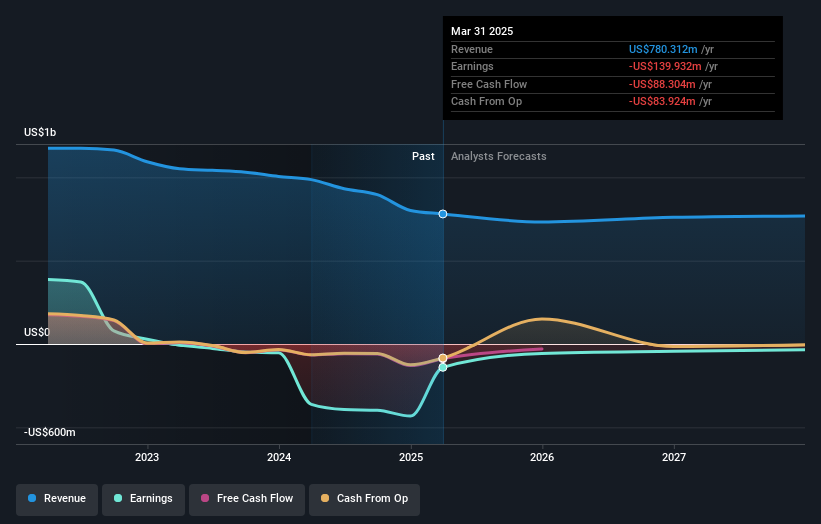This screenshot has width=821, height=524.
Task: Click the 2024 x-axis label
Action: pyautogui.click(x=279, y=457)
